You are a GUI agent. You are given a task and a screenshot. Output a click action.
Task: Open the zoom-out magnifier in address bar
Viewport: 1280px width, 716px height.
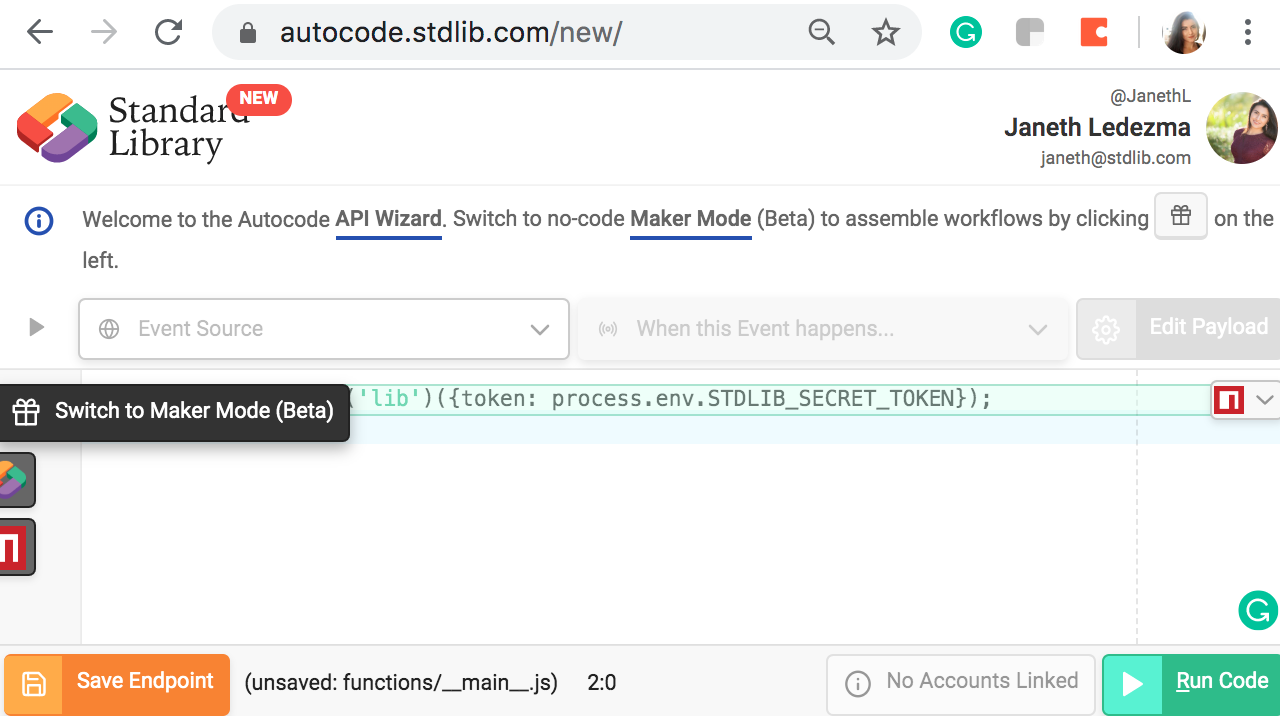(821, 33)
